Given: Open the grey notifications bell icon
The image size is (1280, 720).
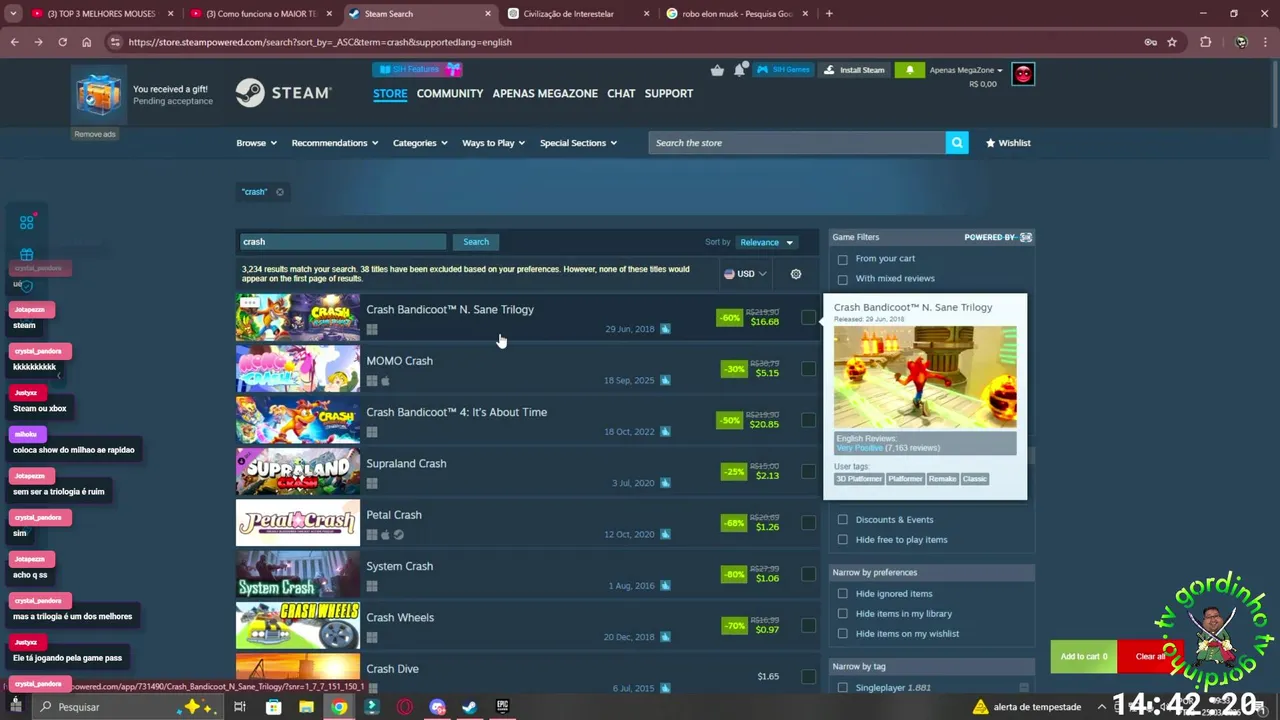Looking at the screenshot, I should tap(739, 70).
